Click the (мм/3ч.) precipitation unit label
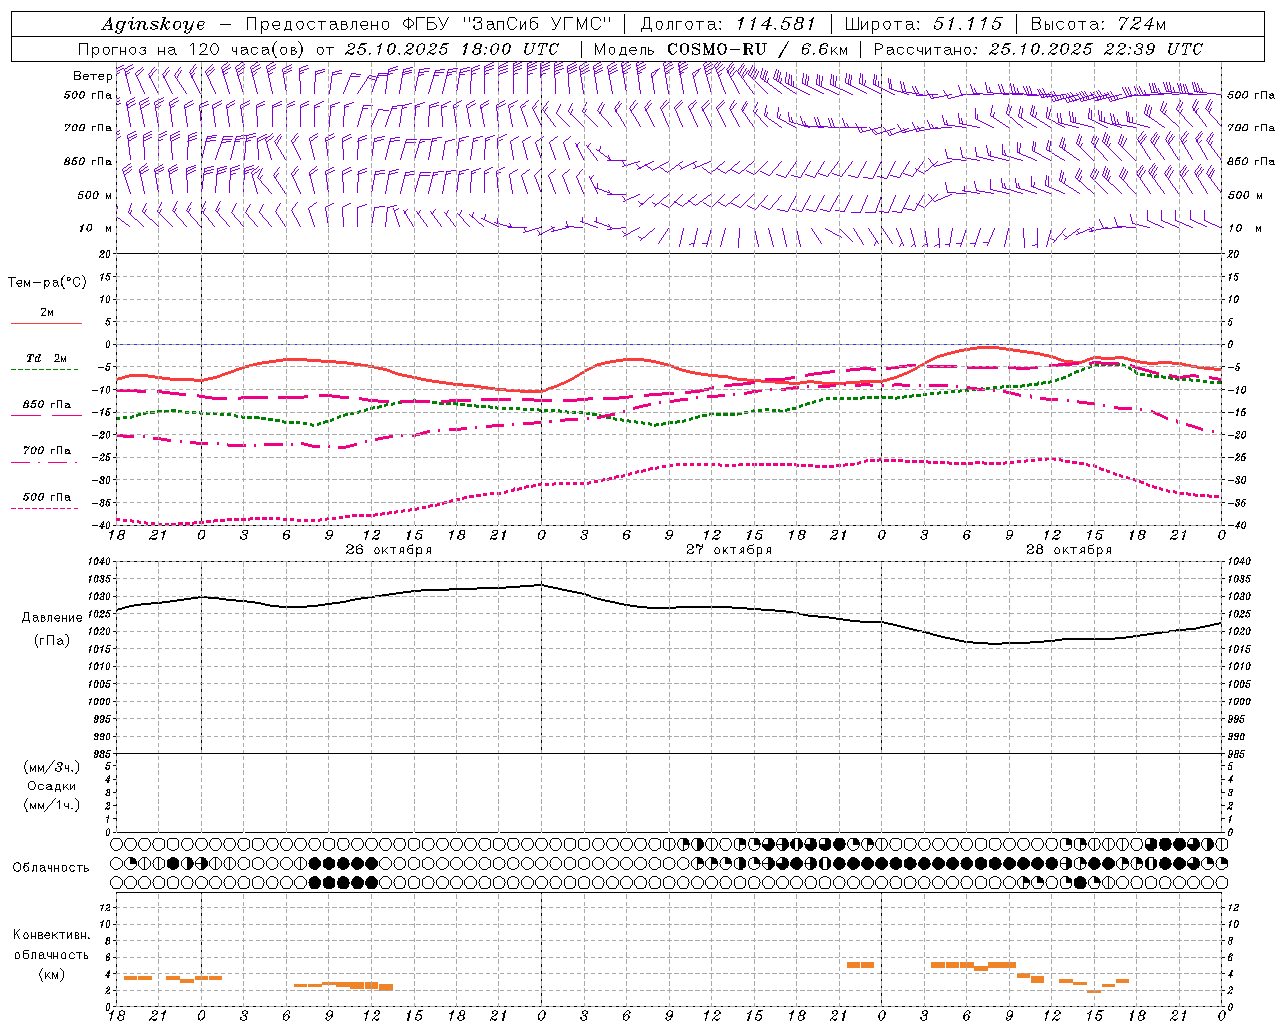The image size is (1280, 1024). click(52, 767)
